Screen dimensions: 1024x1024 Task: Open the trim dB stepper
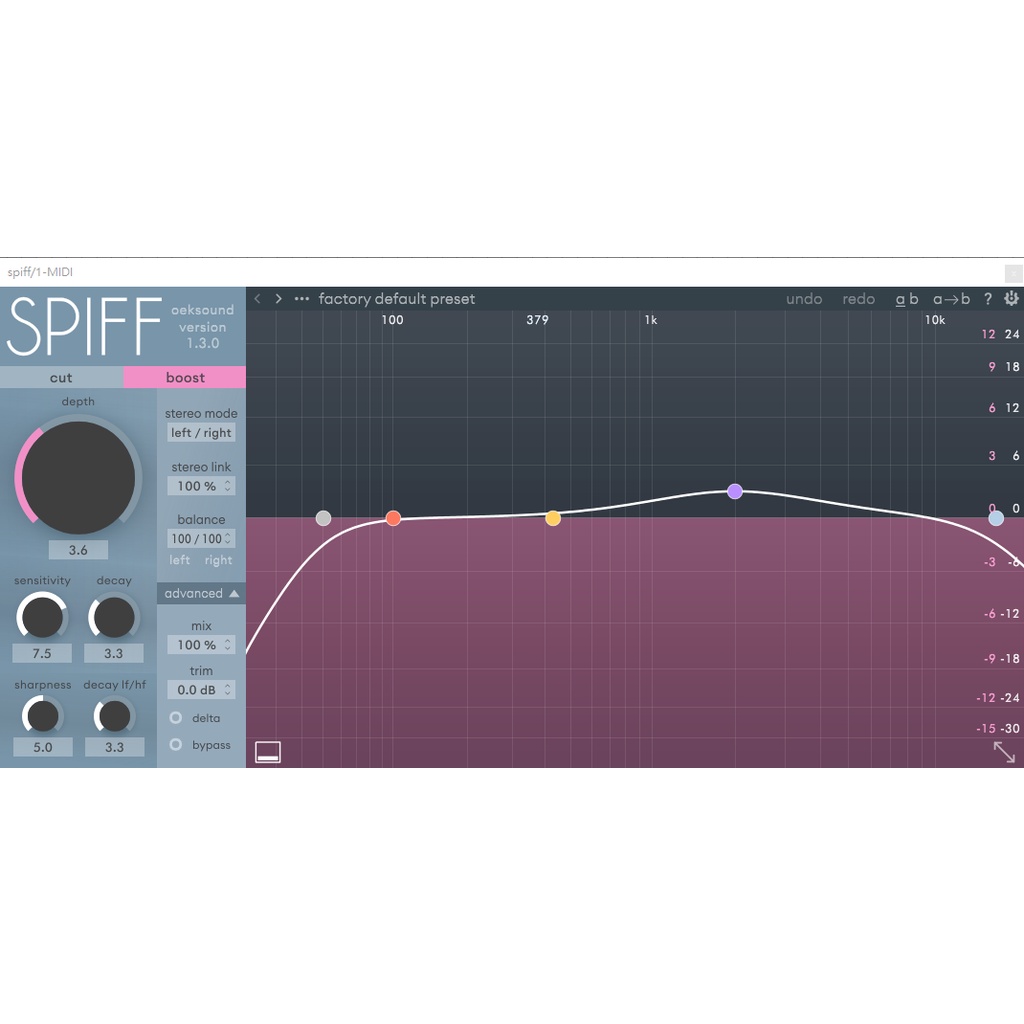[x=201, y=690]
